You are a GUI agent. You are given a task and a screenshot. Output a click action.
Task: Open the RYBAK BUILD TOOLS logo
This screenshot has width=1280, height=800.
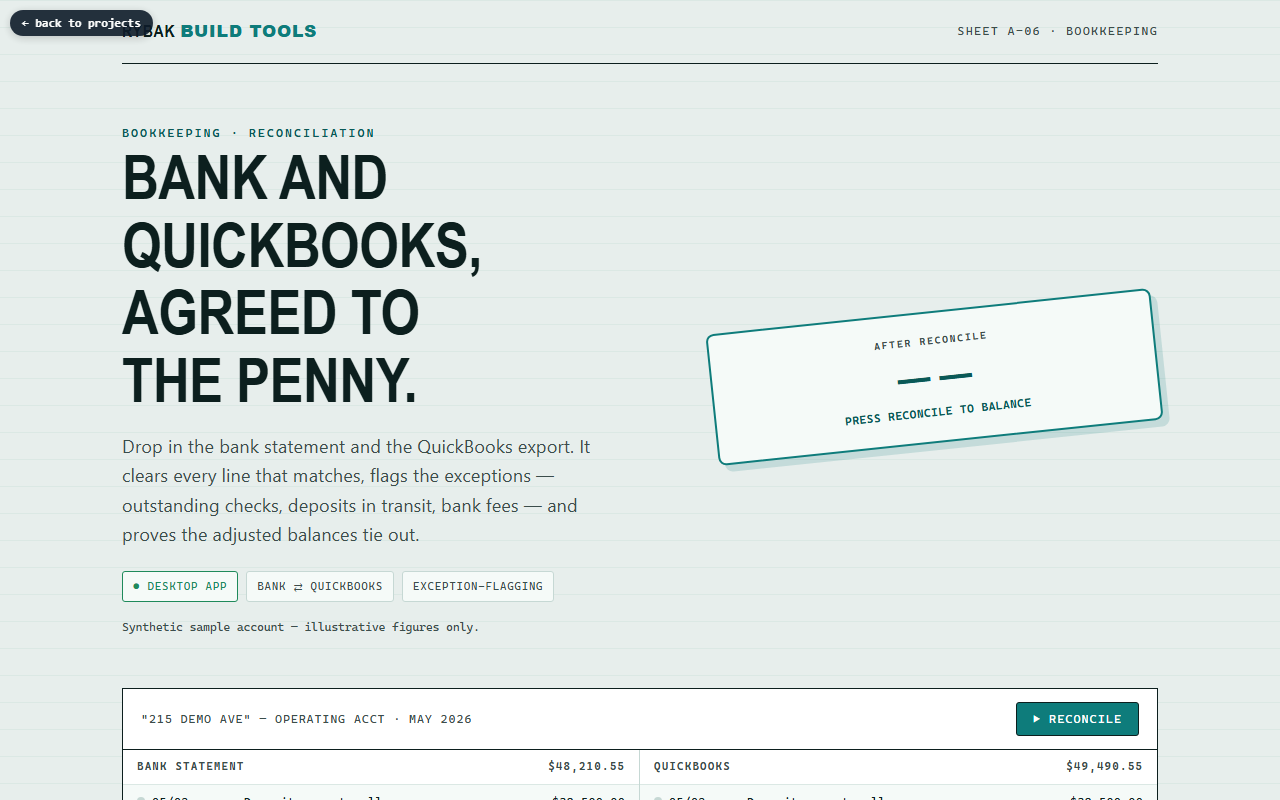click(x=219, y=31)
